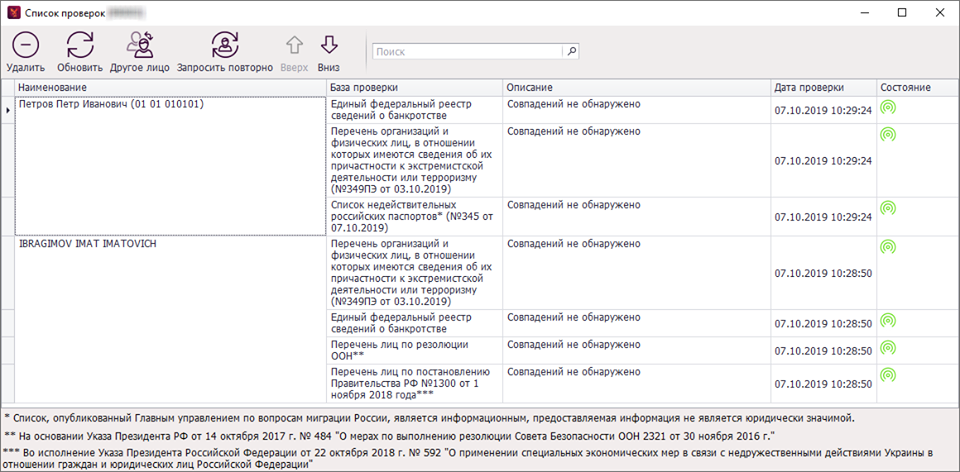The width and height of the screenshot is (960, 472).
Task: Click status icon for IBRAGIMOV bankruptcy registry row
Action: (x=888, y=320)
